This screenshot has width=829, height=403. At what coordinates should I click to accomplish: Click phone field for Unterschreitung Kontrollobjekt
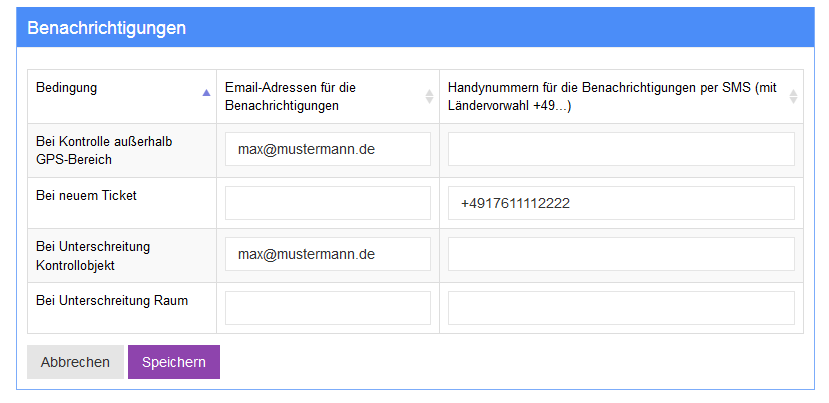pyautogui.click(x=621, y=254)
